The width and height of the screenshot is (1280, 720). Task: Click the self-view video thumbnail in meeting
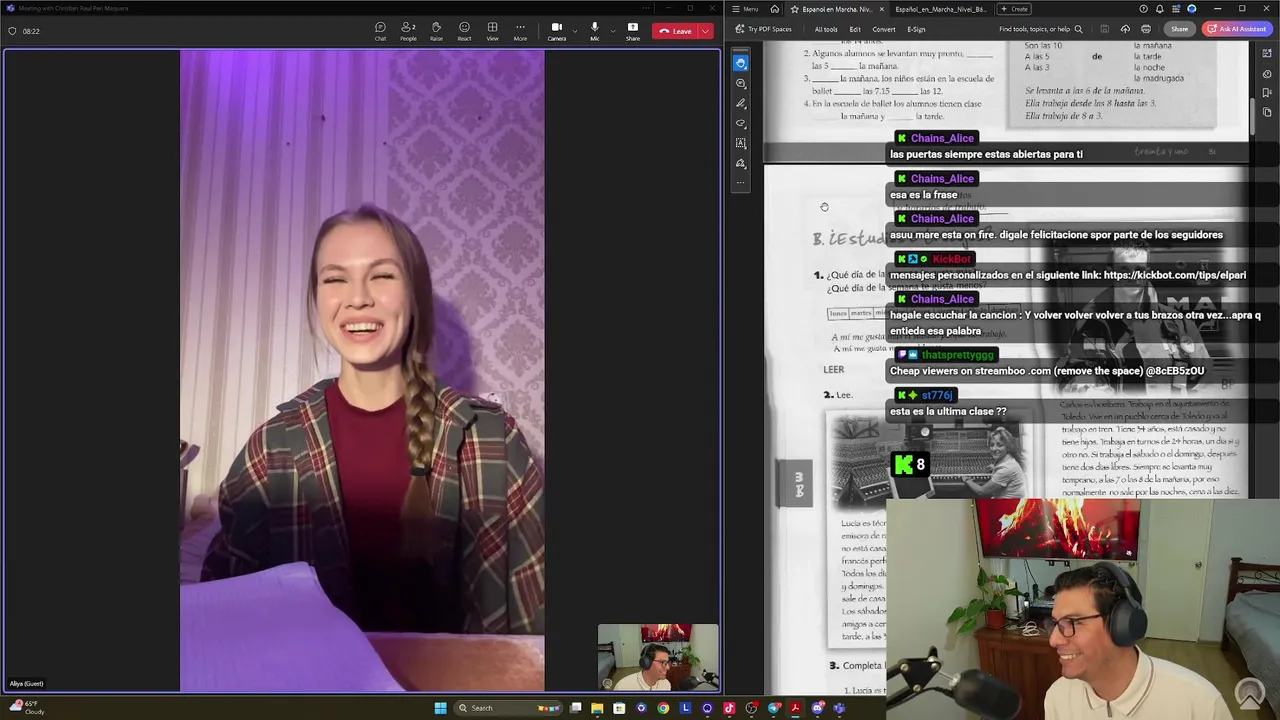click(658, 658)
